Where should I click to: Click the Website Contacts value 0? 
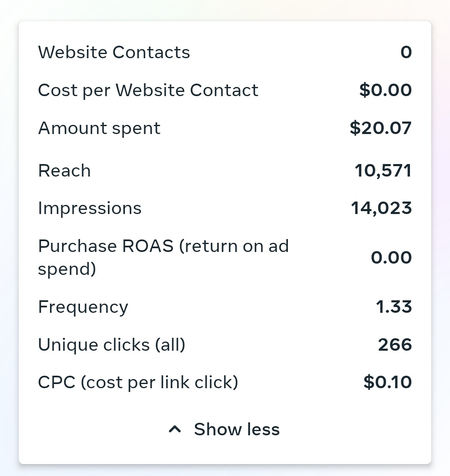406,52
